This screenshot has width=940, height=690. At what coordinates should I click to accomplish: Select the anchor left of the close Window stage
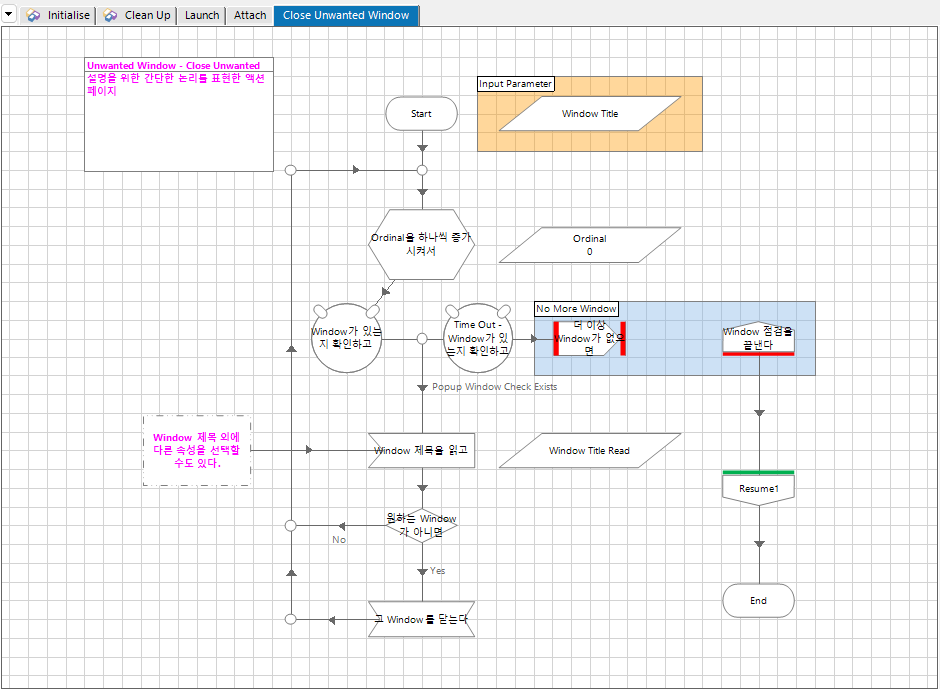tap(291, 619)
